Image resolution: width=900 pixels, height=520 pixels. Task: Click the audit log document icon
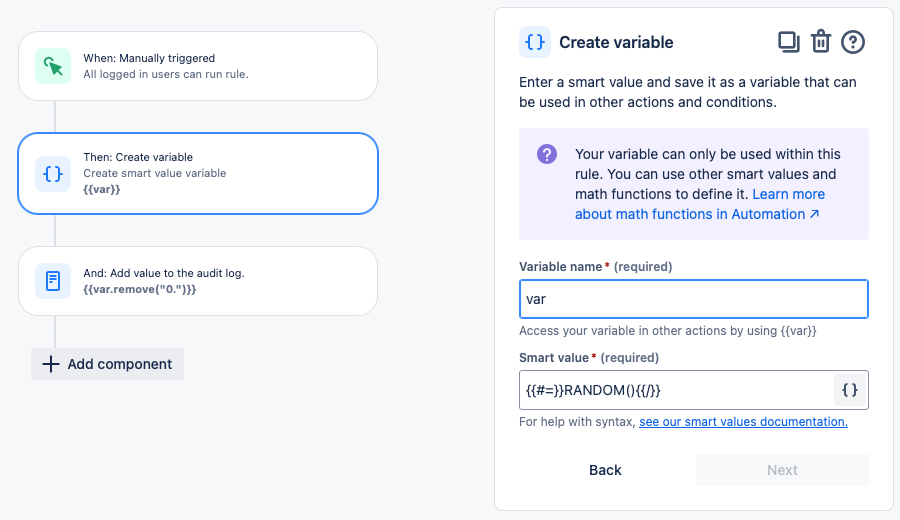53,280
